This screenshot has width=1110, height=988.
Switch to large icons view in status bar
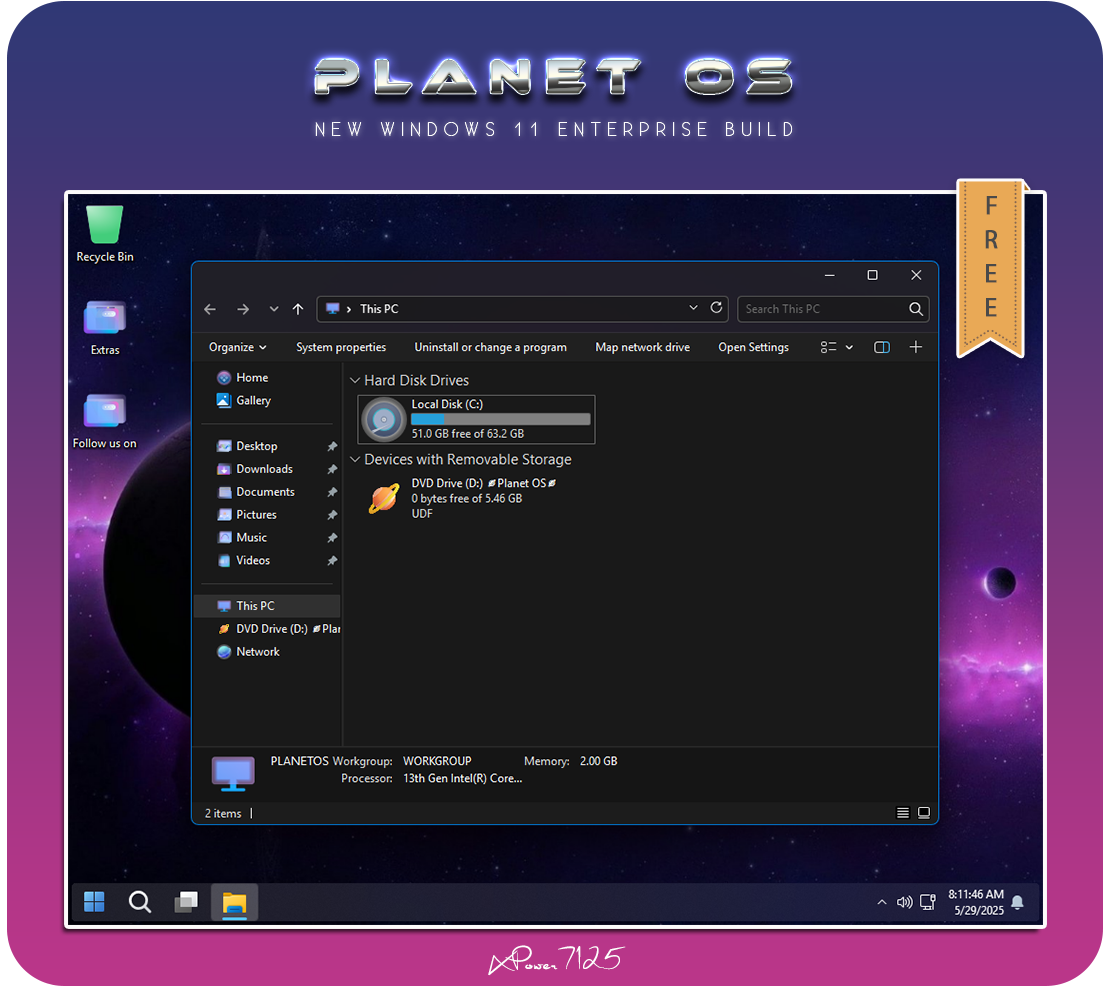(924, 813)
